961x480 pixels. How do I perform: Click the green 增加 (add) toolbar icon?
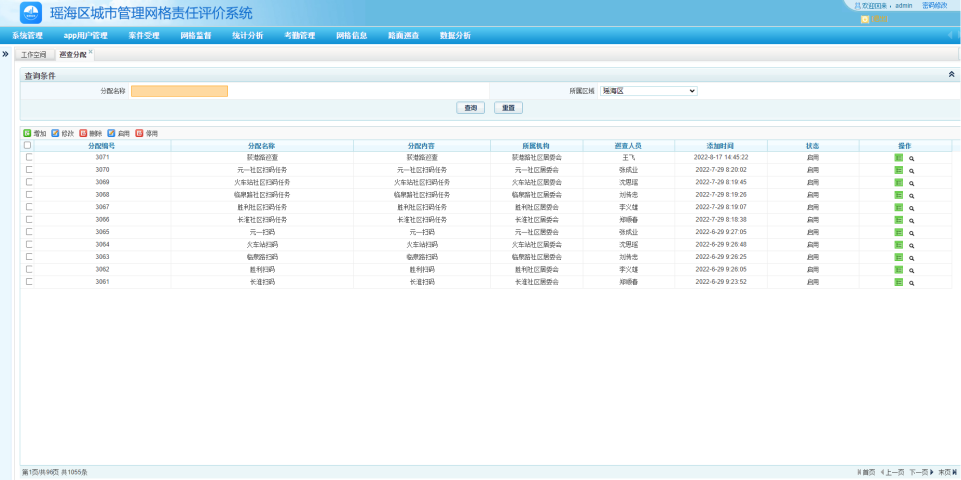[27, 133]
